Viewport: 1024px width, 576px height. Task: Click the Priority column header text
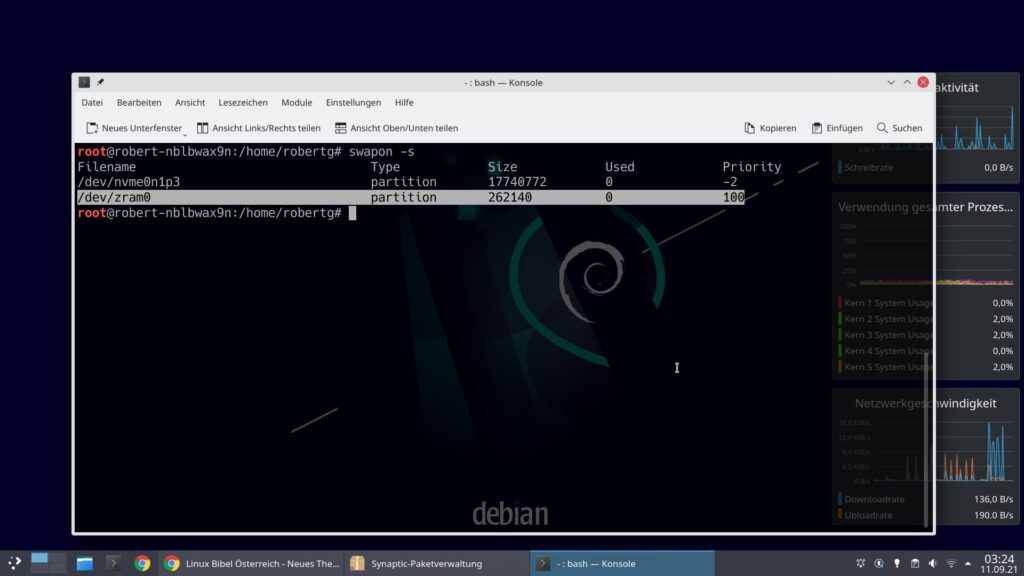[x=752, y=167]
